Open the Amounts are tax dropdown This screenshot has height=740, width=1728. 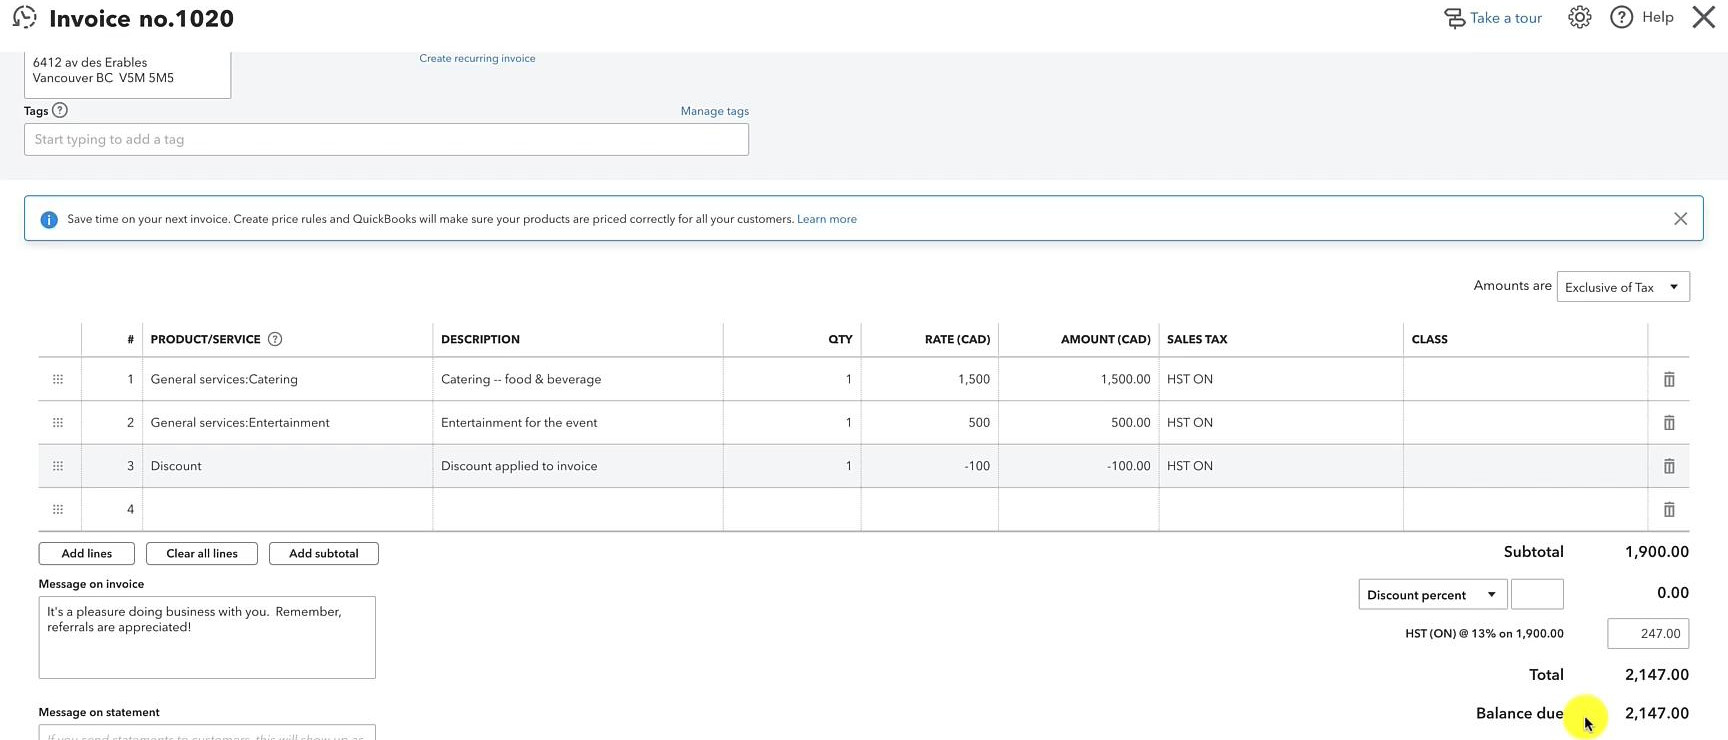coord(1623,287)
